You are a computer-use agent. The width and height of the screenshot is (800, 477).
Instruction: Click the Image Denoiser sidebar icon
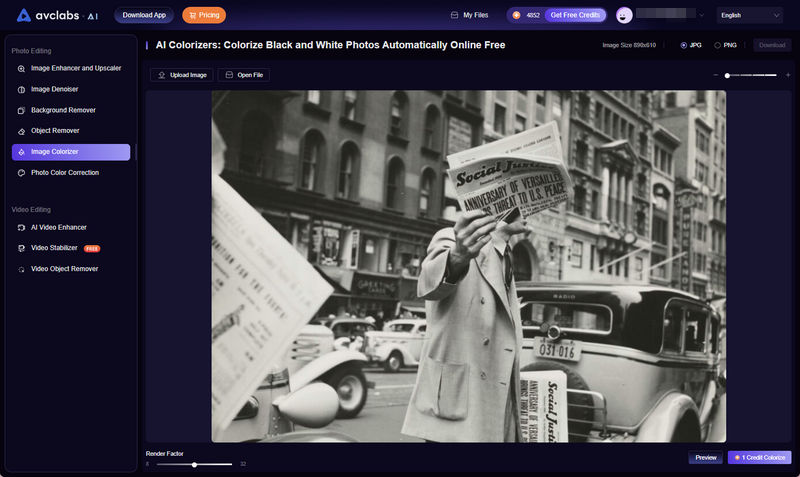pos(22,89)
